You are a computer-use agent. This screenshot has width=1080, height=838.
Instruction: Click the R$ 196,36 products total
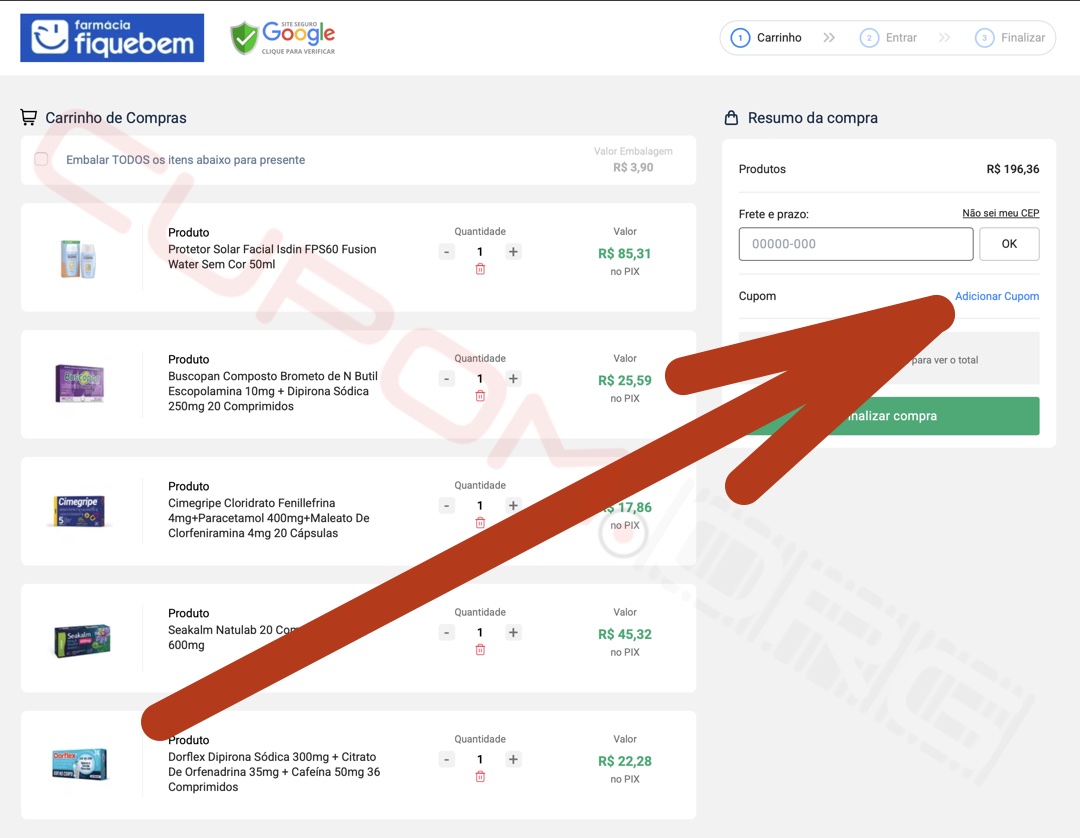(x=1012, y=169)
